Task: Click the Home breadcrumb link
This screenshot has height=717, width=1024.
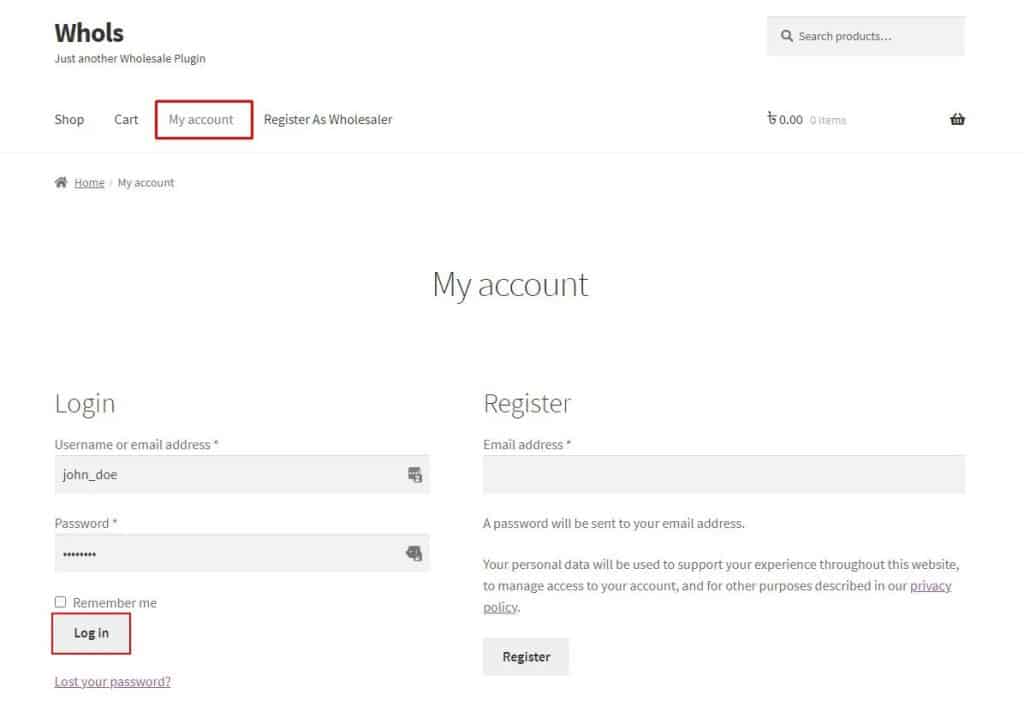Action: point(89,183)
